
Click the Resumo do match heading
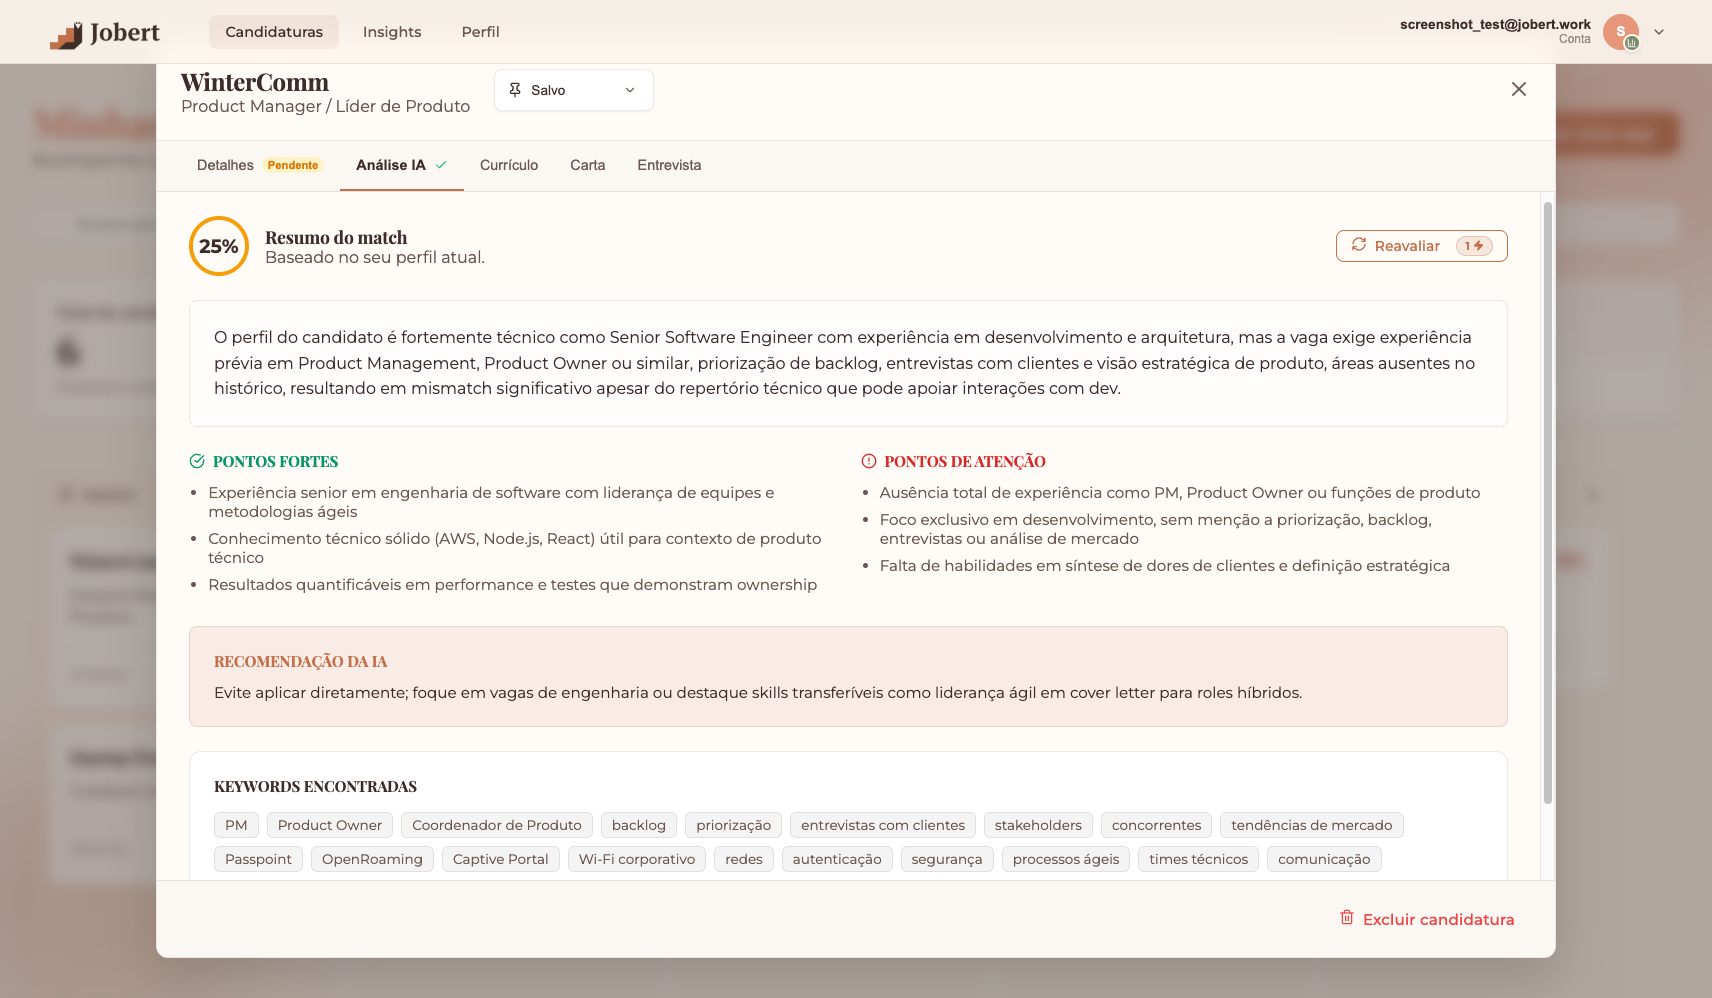[336, 237]
